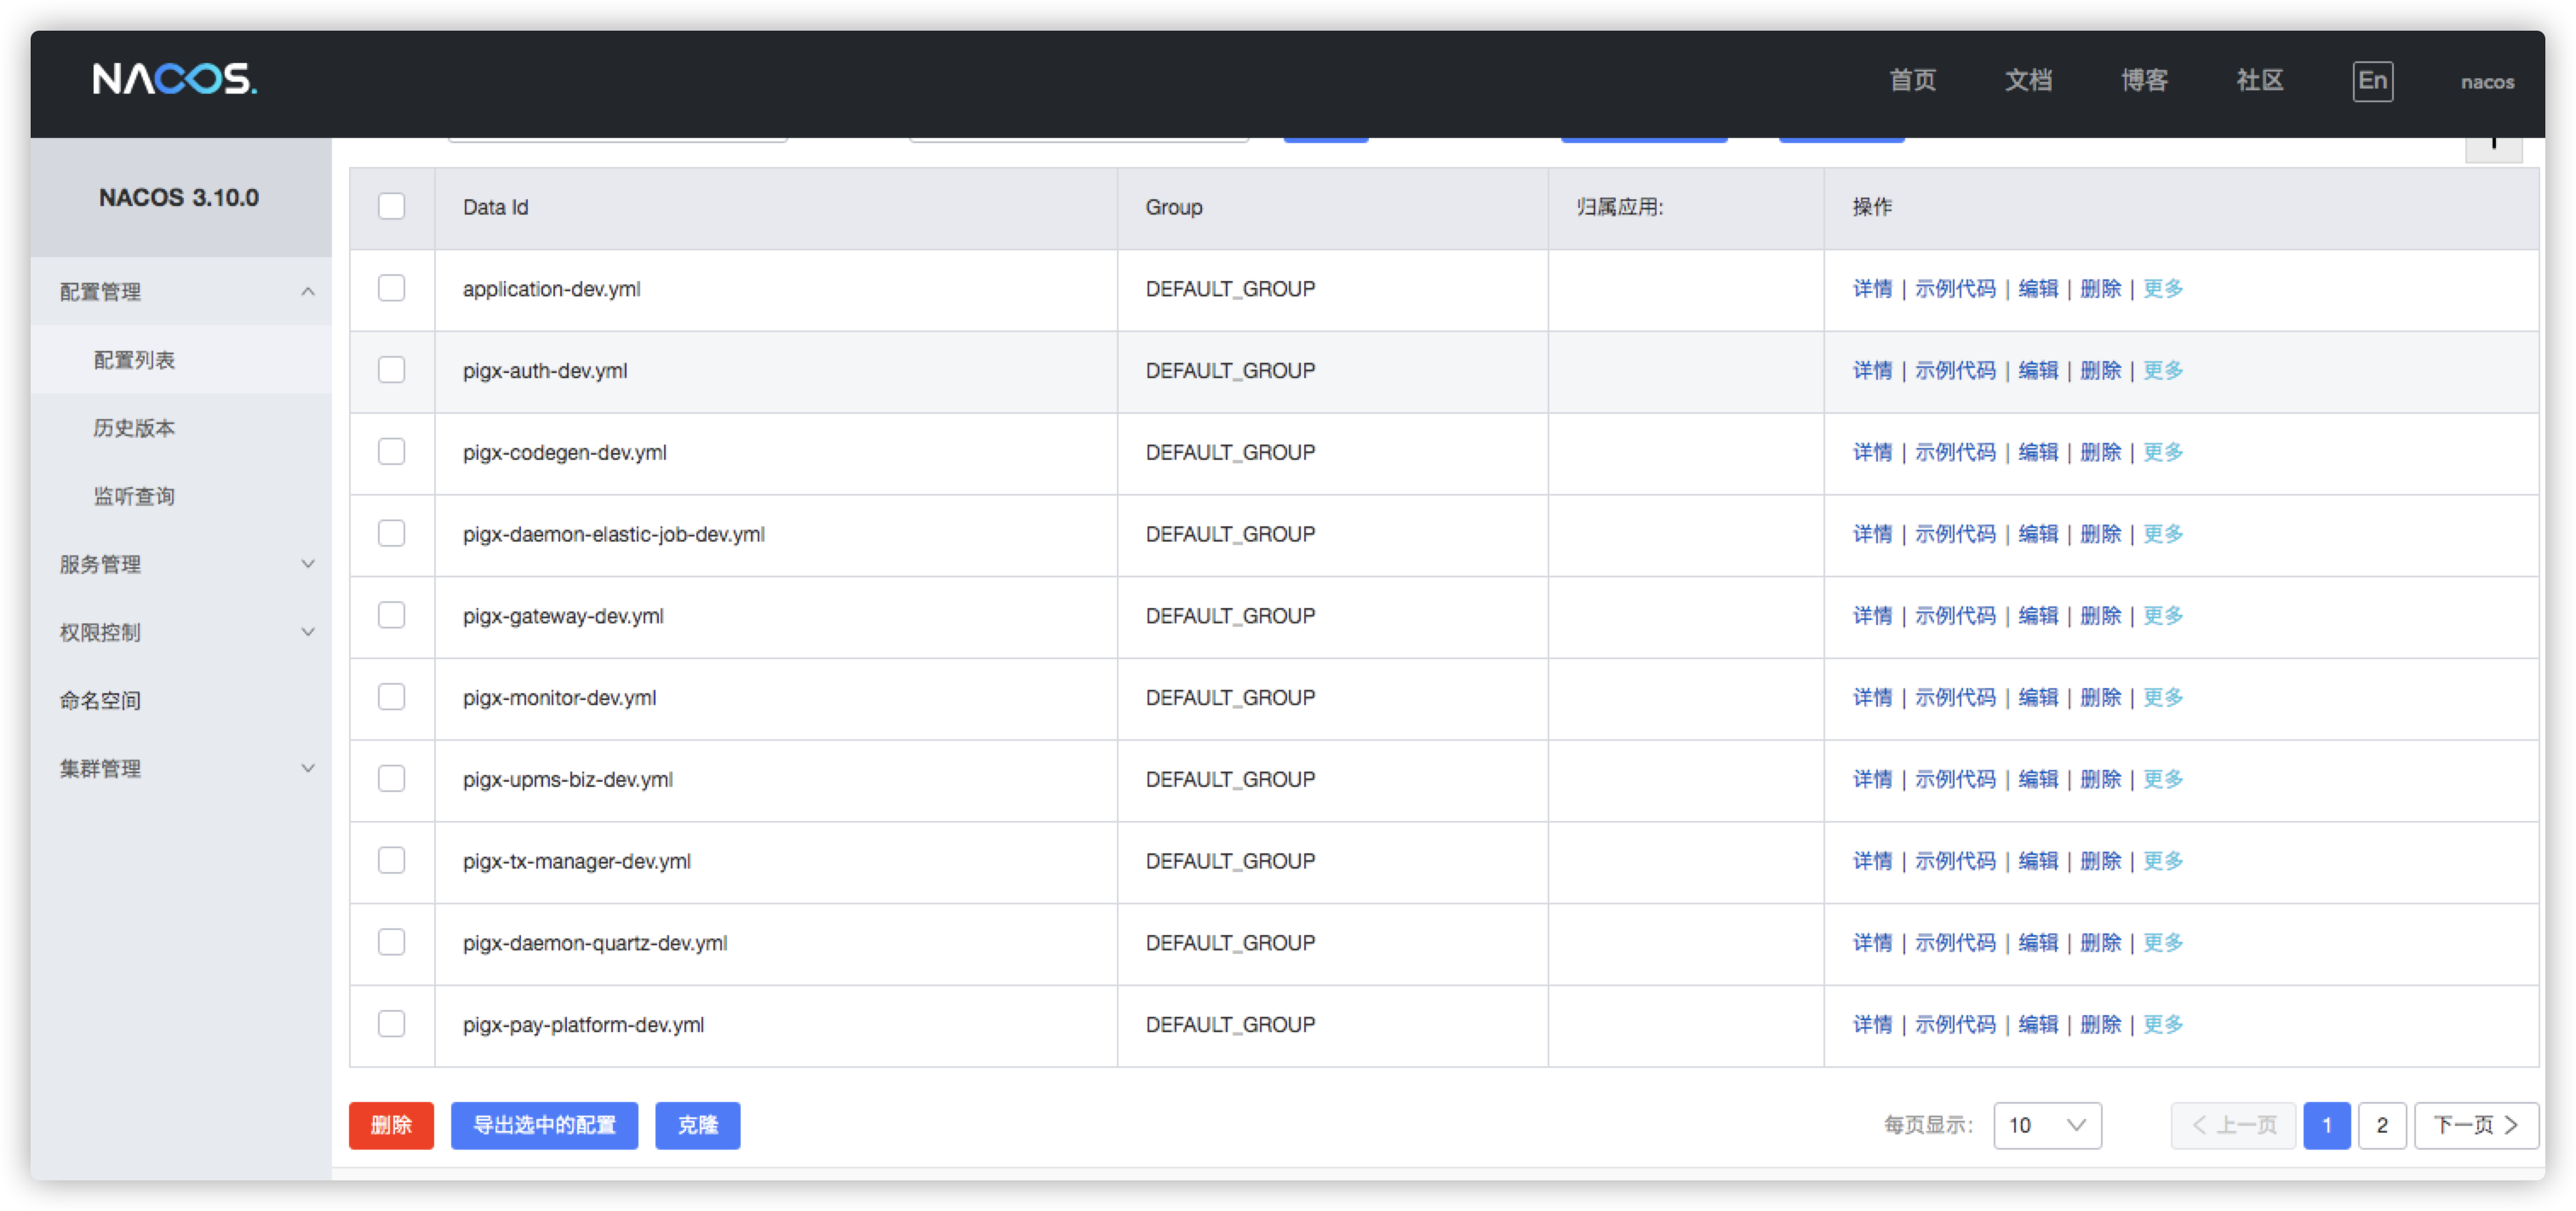Image resolution: width=2576 pixels, height=1211 pixels.
Task: Select all rows via header checkbox
Action: [391, 207]
